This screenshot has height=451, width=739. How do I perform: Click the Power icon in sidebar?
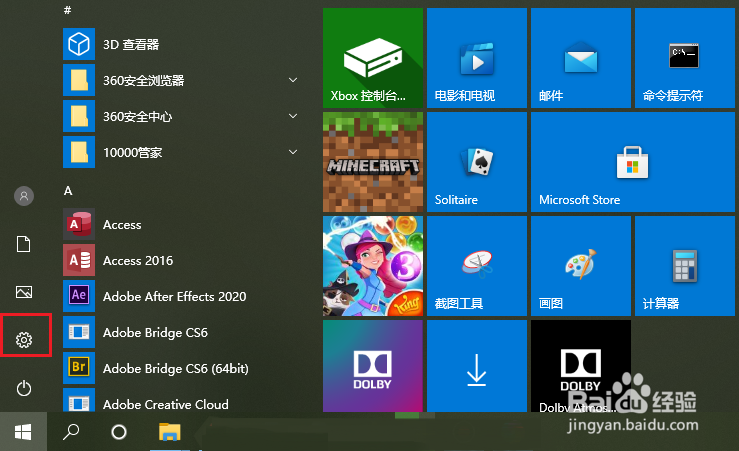point(24,388)
